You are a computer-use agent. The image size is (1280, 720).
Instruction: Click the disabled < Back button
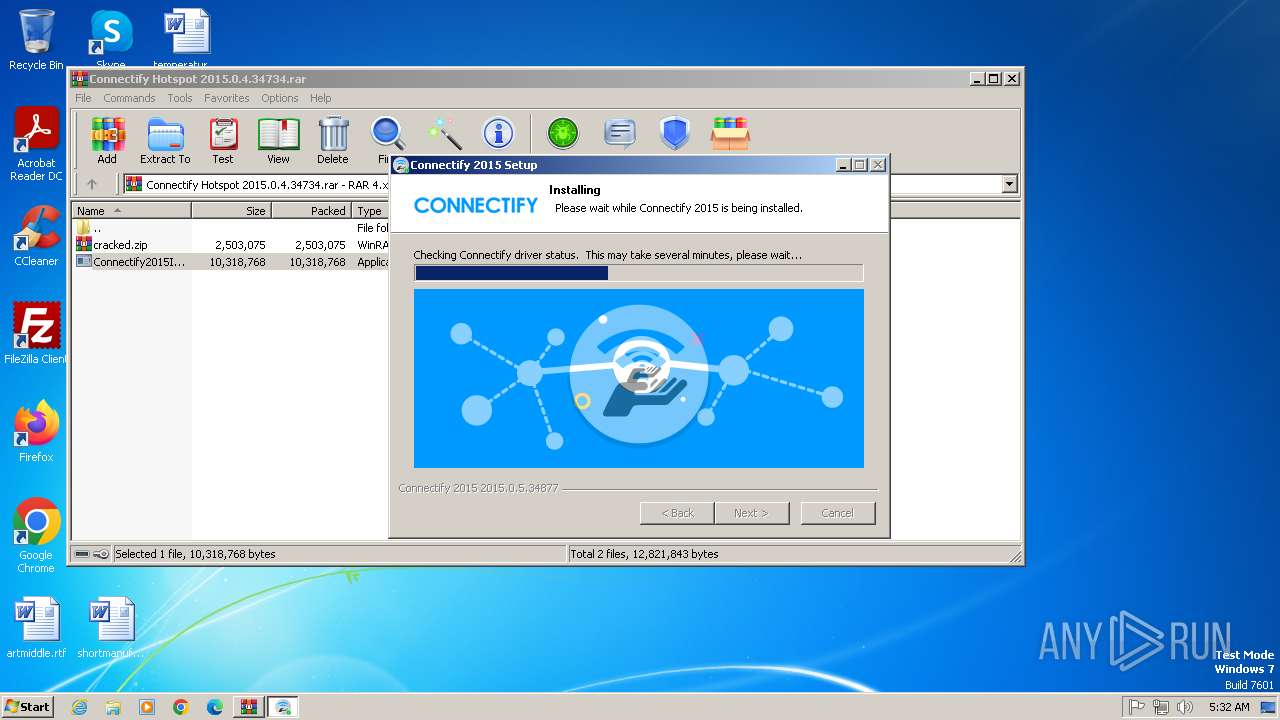(677, 513)
